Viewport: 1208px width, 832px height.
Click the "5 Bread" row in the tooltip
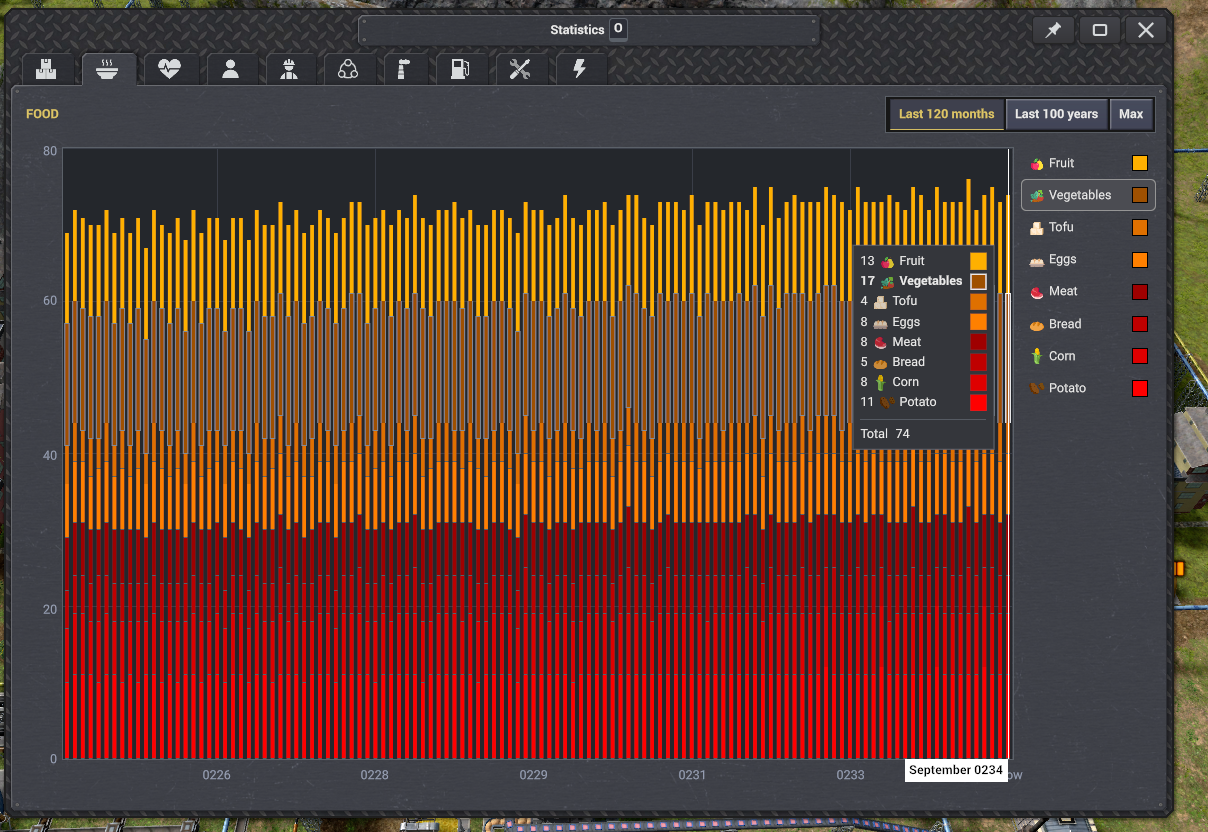tap(923, 362)
